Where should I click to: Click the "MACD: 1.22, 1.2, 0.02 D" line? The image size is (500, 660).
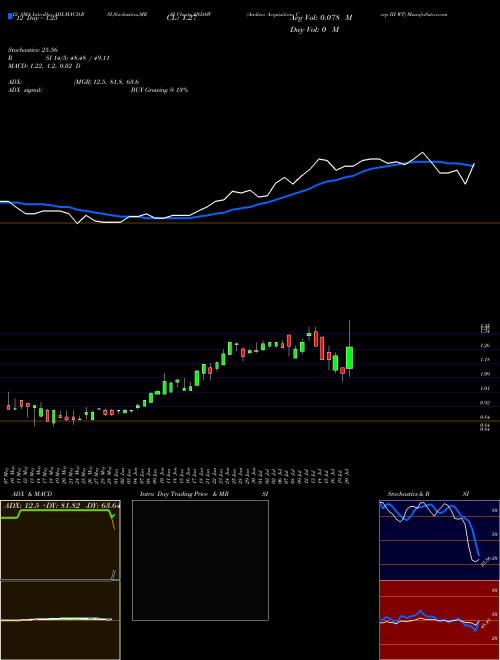pyautogui.click(x=44, y=66)
